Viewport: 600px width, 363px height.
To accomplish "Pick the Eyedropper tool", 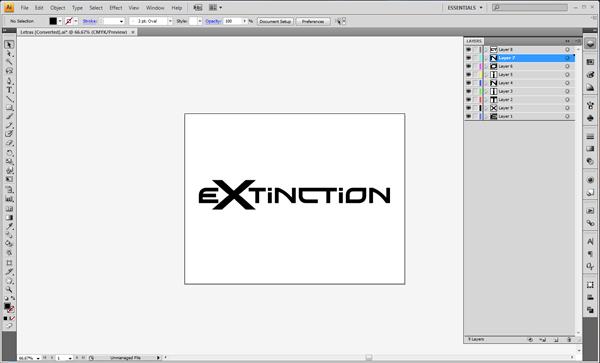I will [9, 226].
